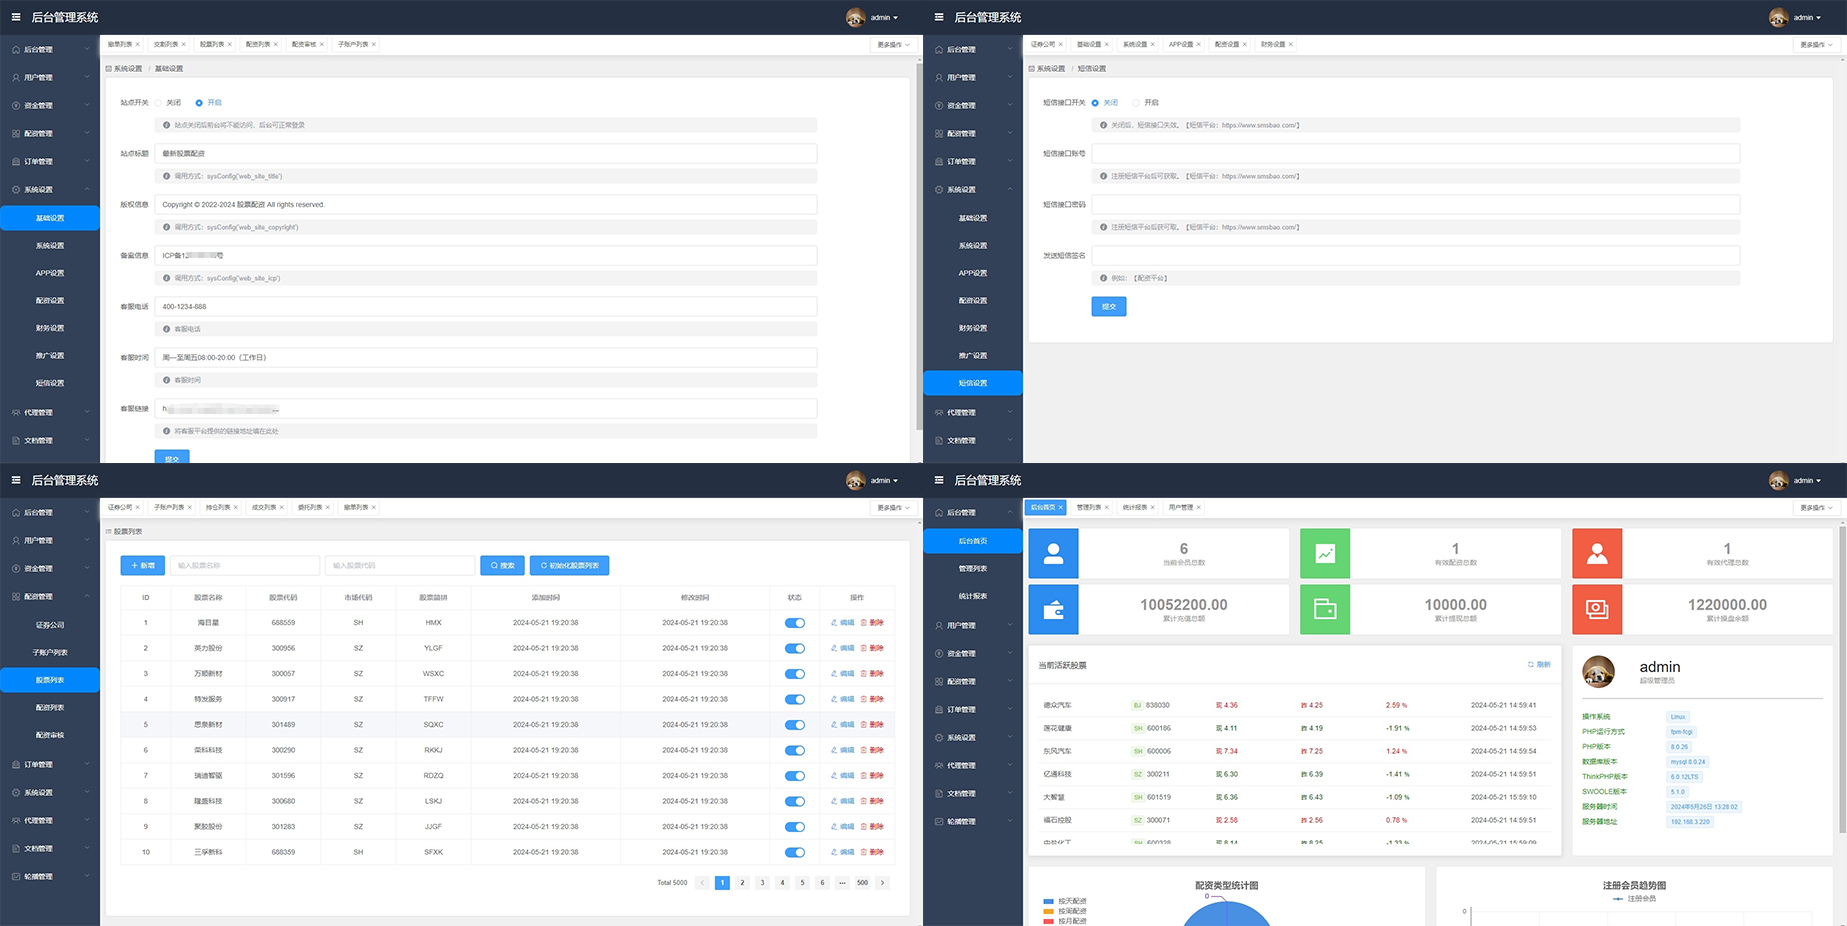Click large admin profile avatar on dashboard
1847x926 pixels.
[1598, 672]
